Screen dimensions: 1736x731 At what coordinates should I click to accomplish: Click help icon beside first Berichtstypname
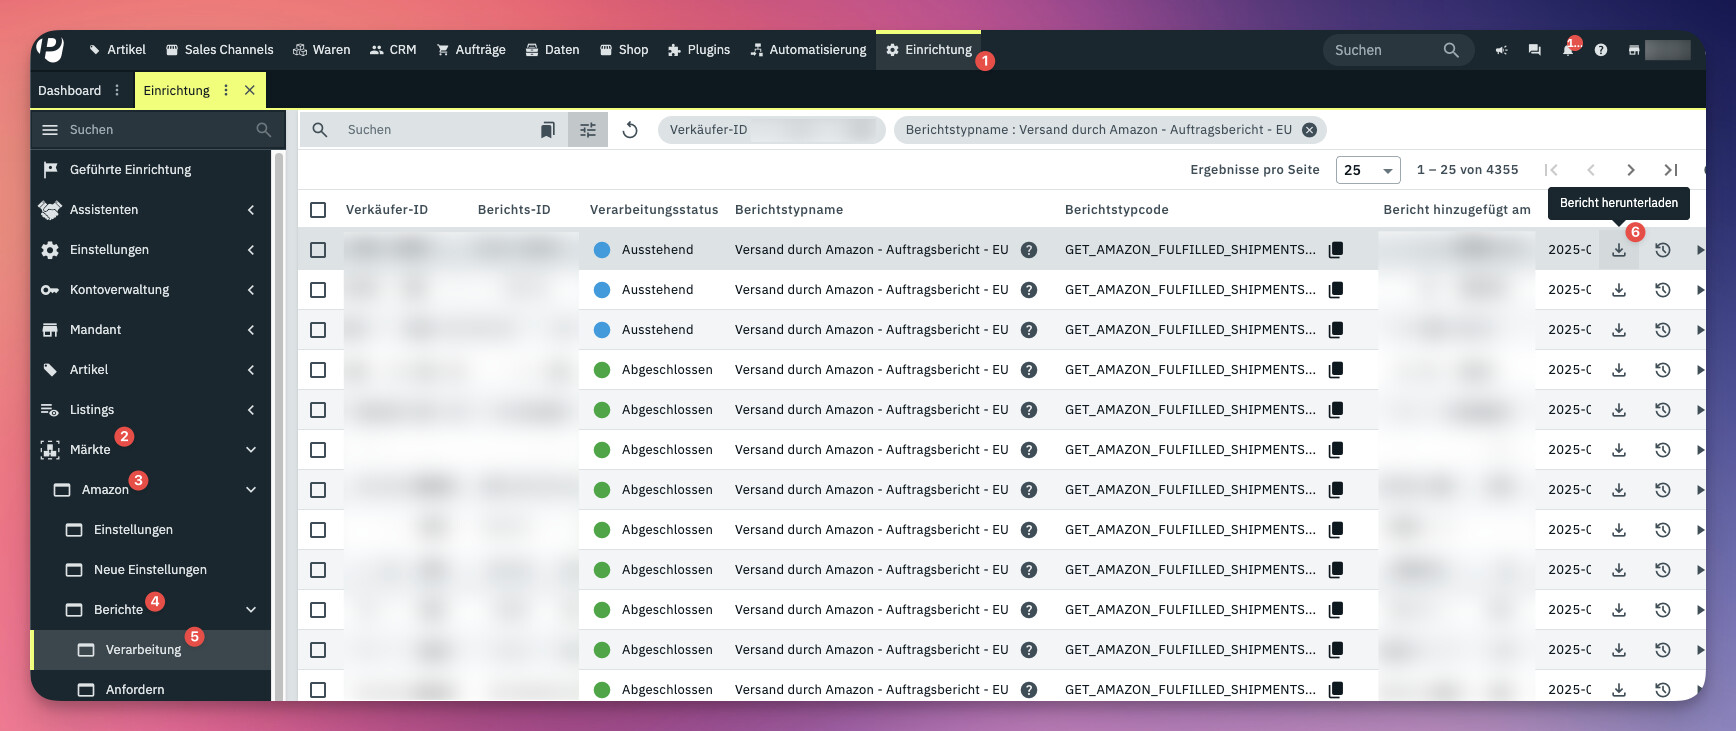(1028, 250)
